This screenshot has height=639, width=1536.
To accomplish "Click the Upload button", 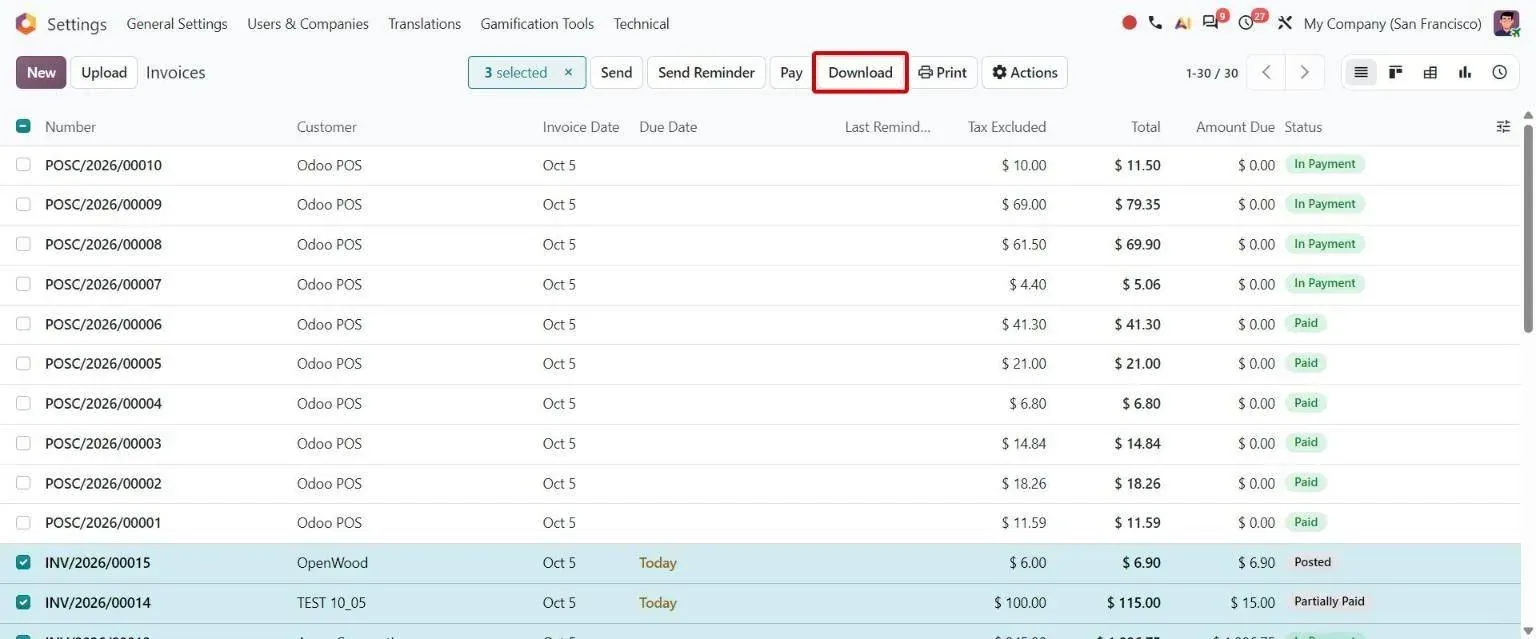I will click(x=104, y=72).
